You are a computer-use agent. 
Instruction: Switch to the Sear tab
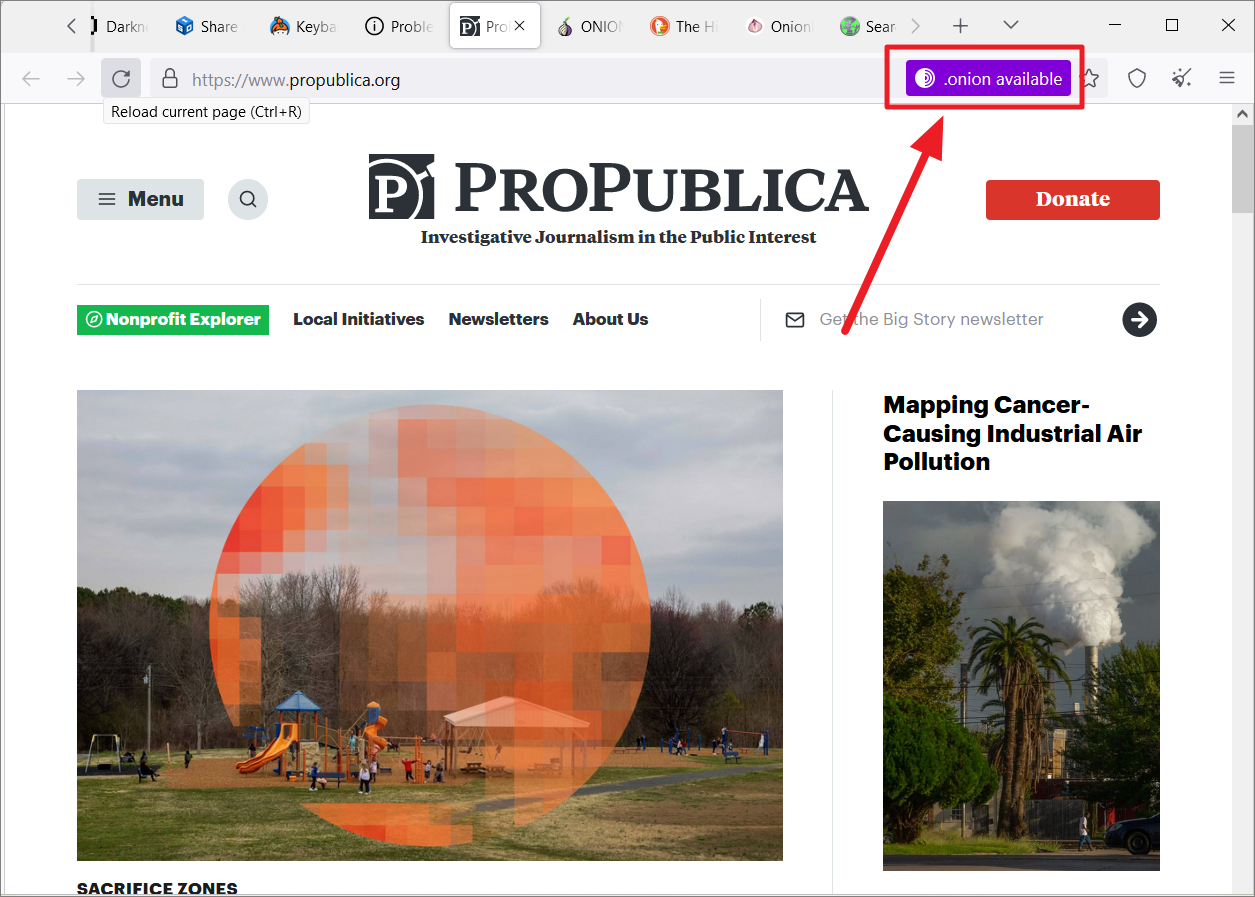click(868, 27)
